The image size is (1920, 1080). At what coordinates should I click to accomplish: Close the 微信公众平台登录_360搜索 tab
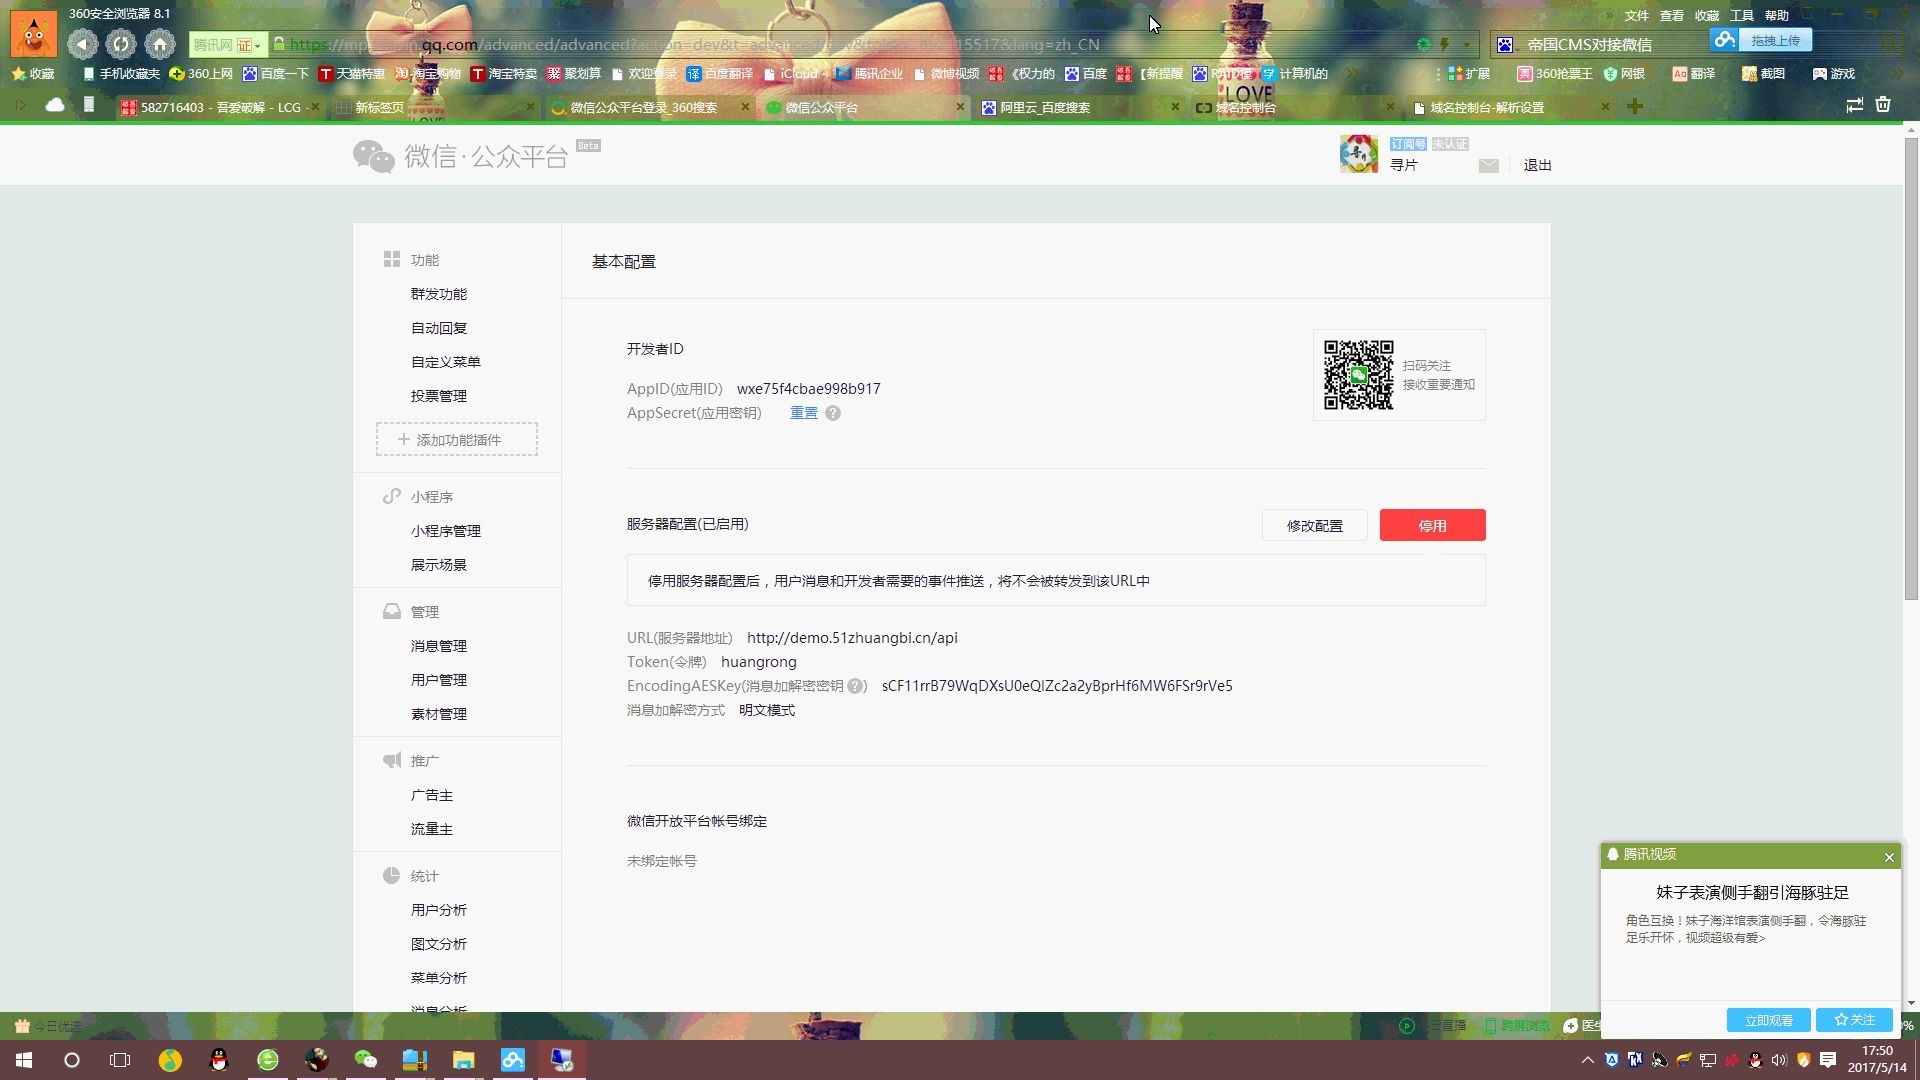click(x=745, y=107)
